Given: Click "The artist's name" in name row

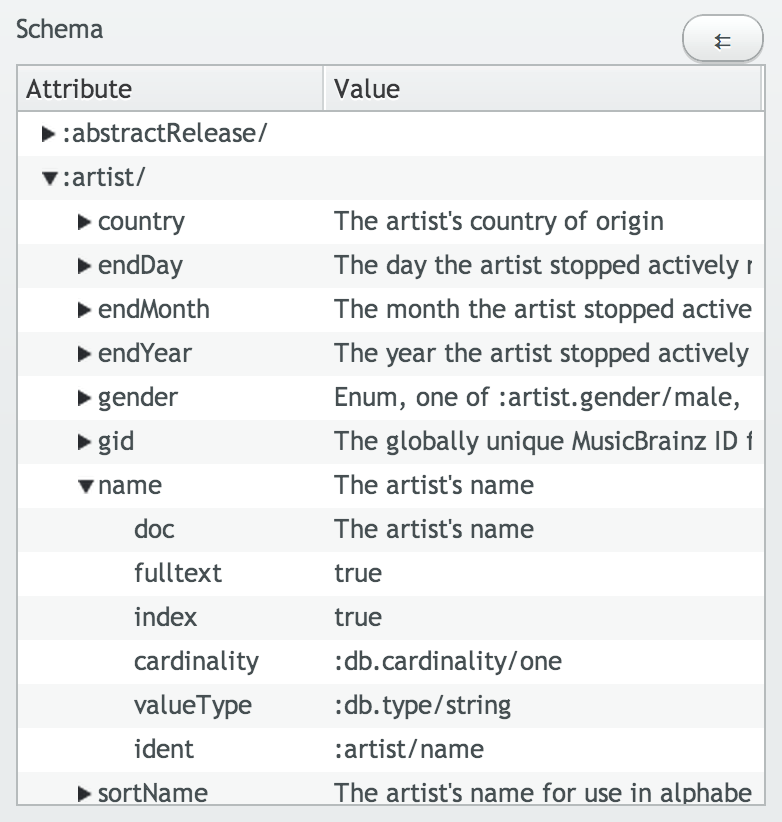Looking at the screenshot, I should [x=434, y=485].
